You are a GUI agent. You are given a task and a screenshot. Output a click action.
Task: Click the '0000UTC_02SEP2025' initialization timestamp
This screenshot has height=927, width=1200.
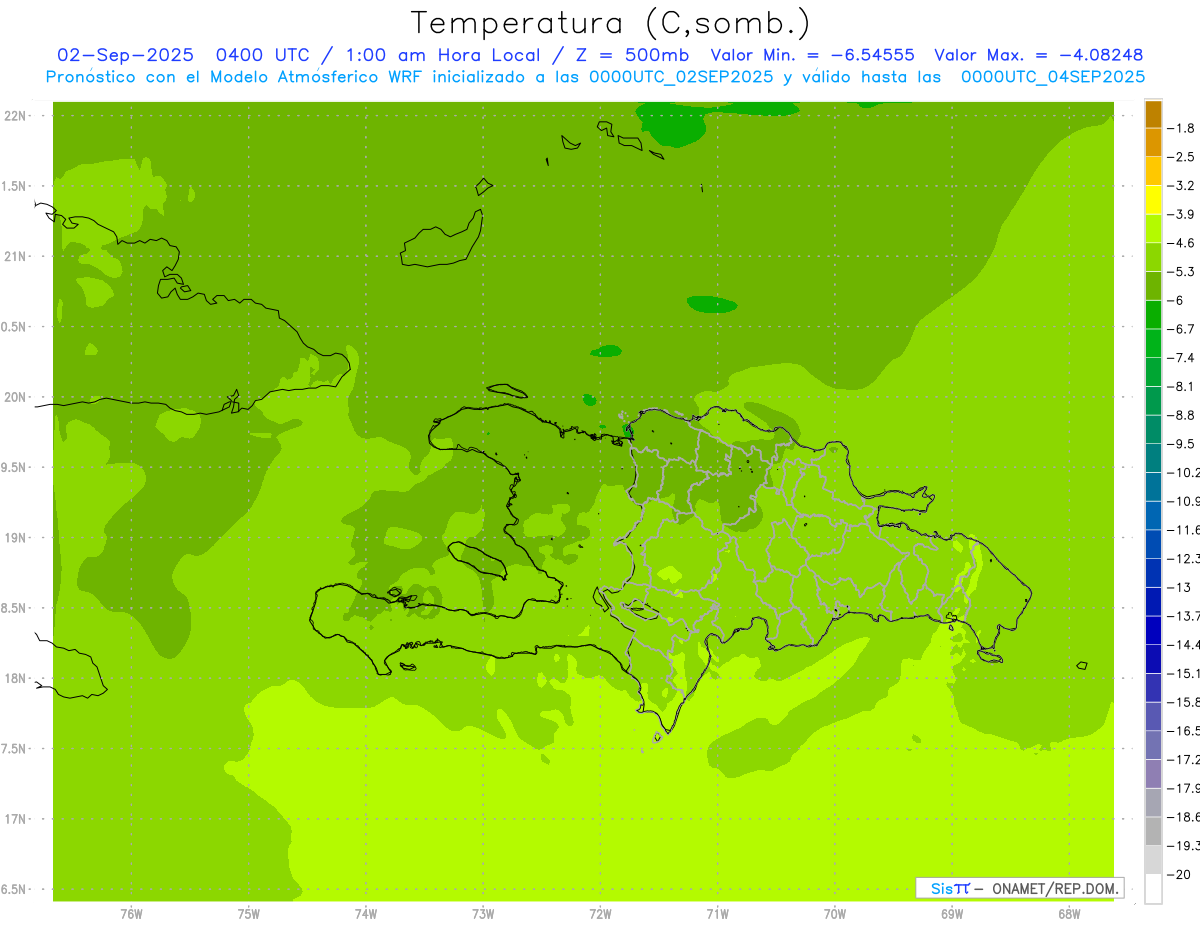pyautogui.click(x=681, y=77)
